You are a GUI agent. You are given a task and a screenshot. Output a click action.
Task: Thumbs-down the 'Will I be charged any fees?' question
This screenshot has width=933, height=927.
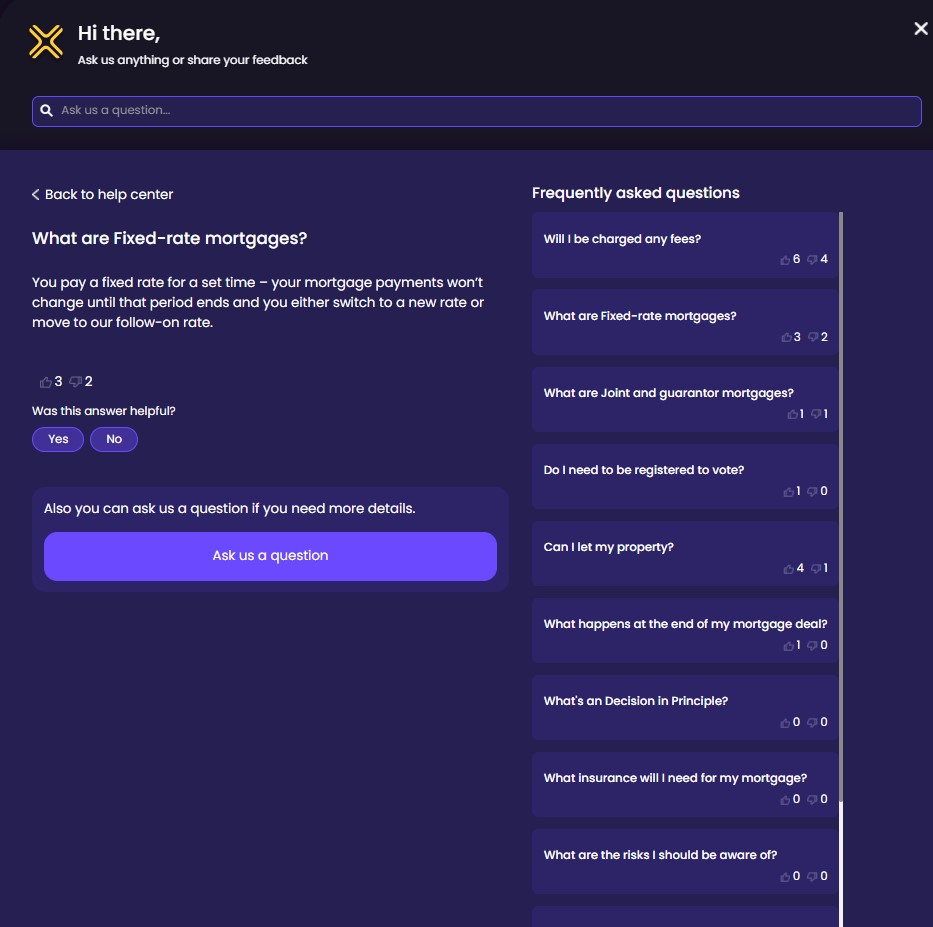pos(812,260)
